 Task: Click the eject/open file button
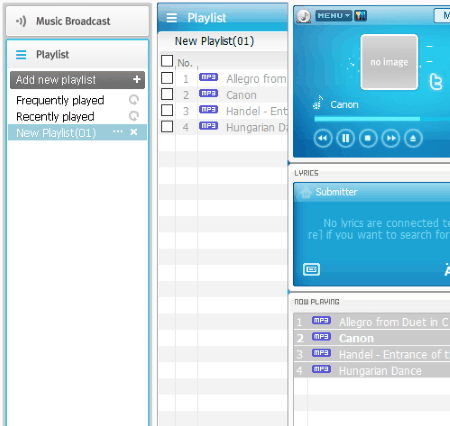(x=413, y=138)
